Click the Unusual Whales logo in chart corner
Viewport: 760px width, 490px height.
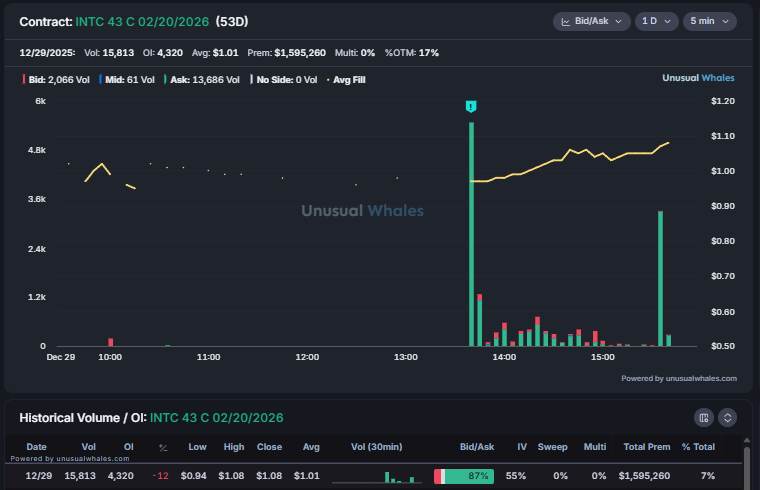698,78
